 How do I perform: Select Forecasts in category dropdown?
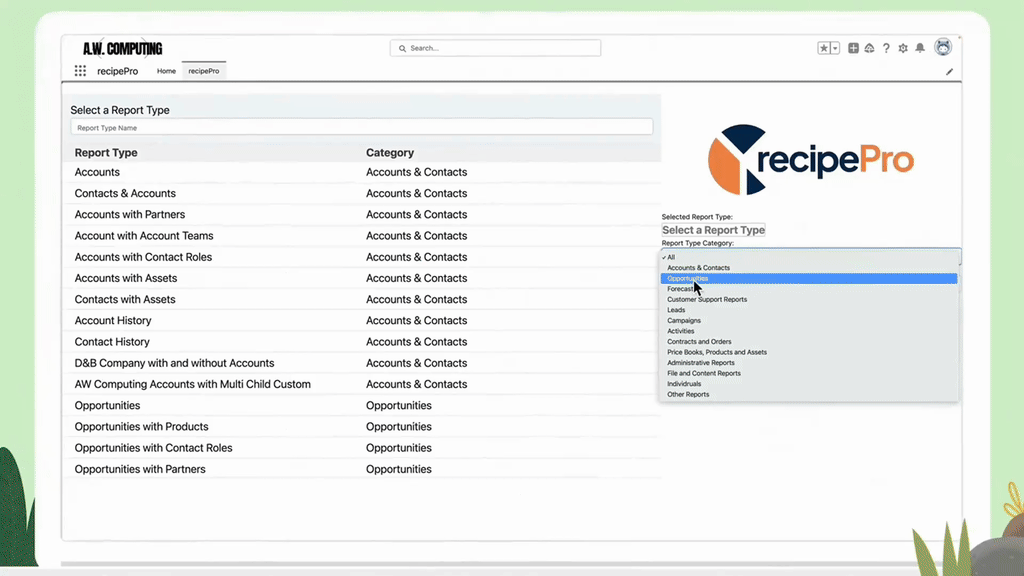point(809,289)
